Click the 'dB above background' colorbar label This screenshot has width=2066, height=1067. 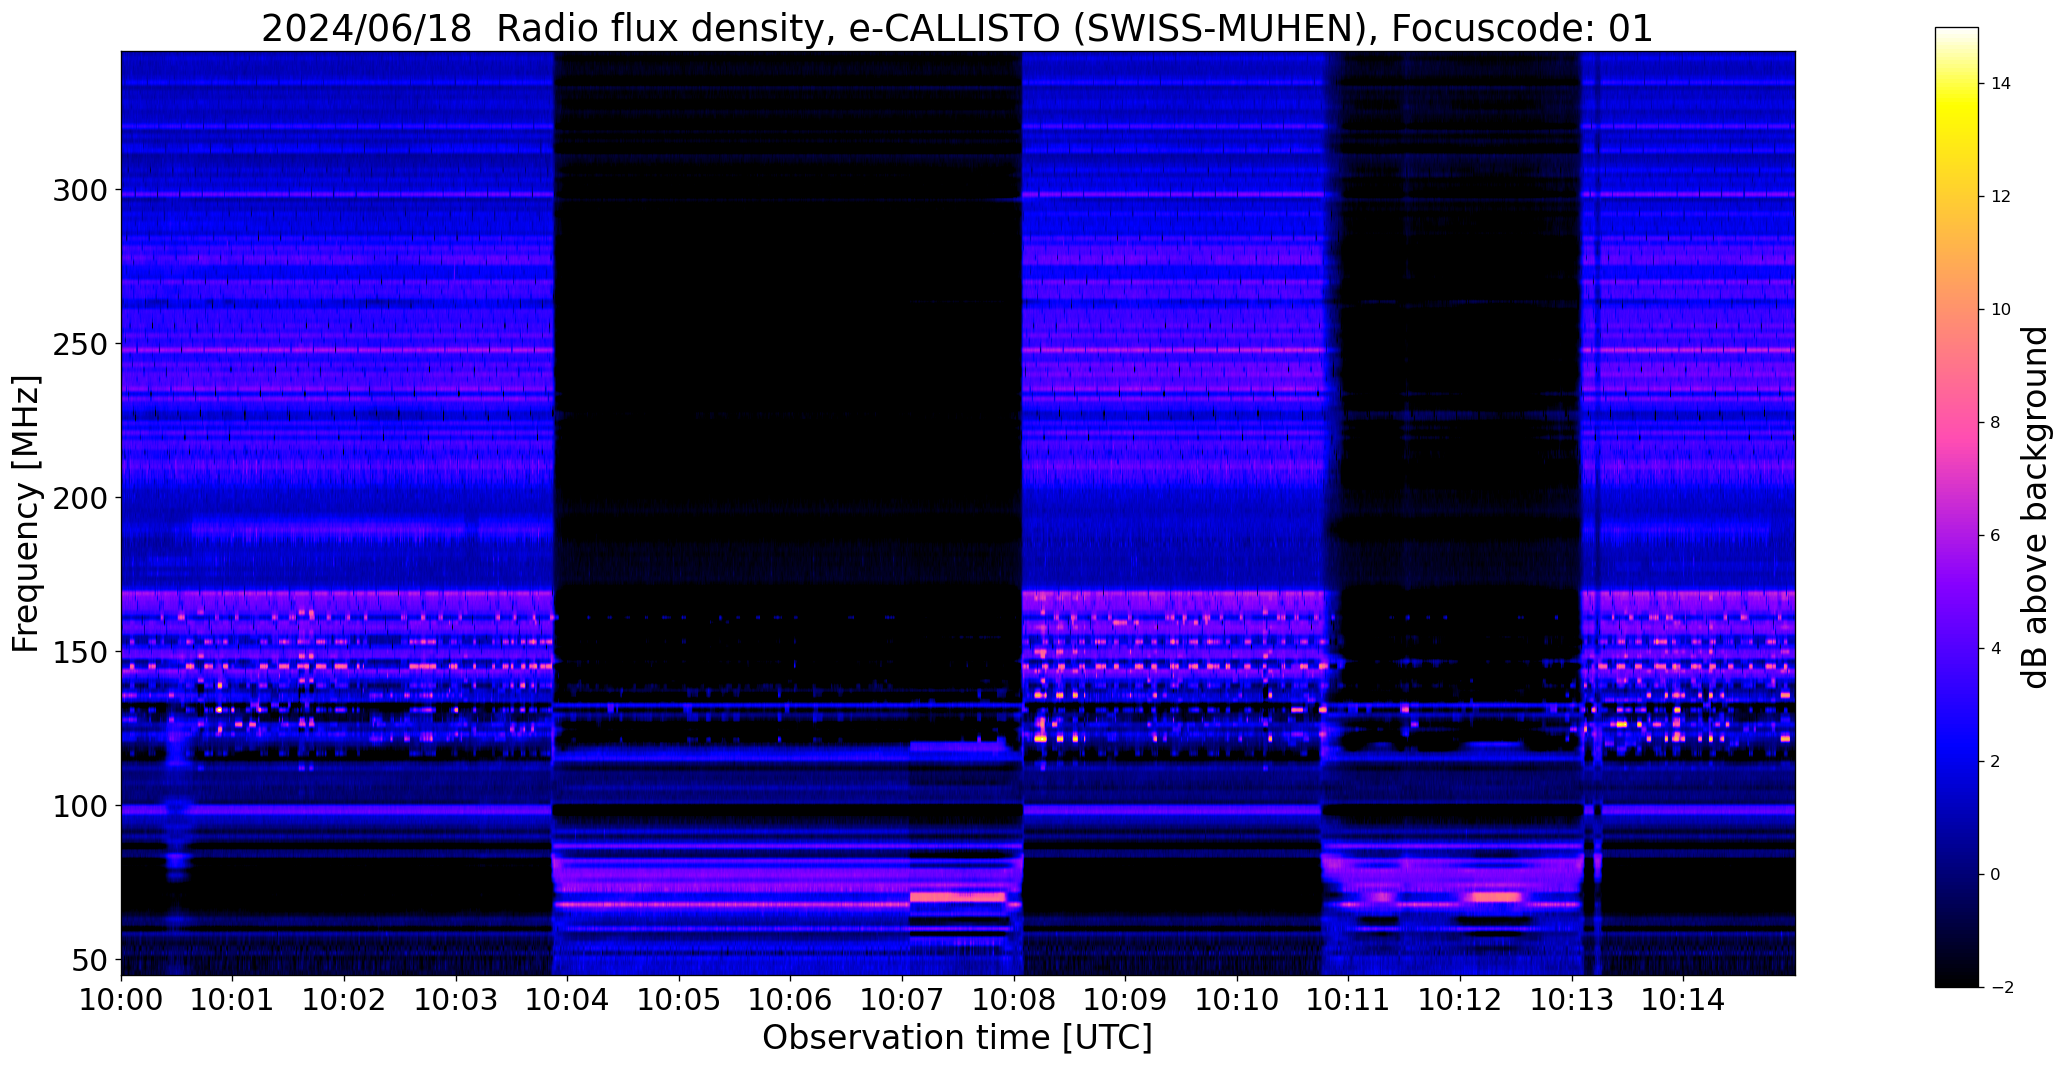coord(2036,507)
